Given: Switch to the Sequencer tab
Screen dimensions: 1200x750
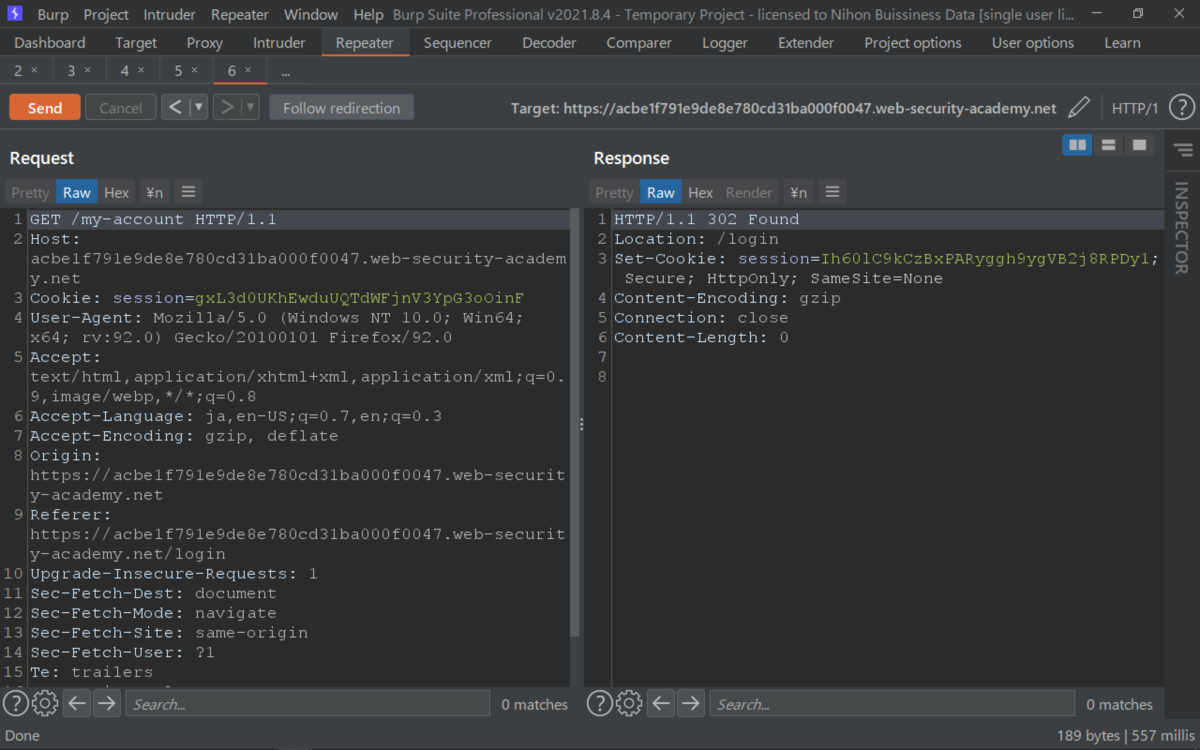Looking at the screenshot, I should (458, 43).
